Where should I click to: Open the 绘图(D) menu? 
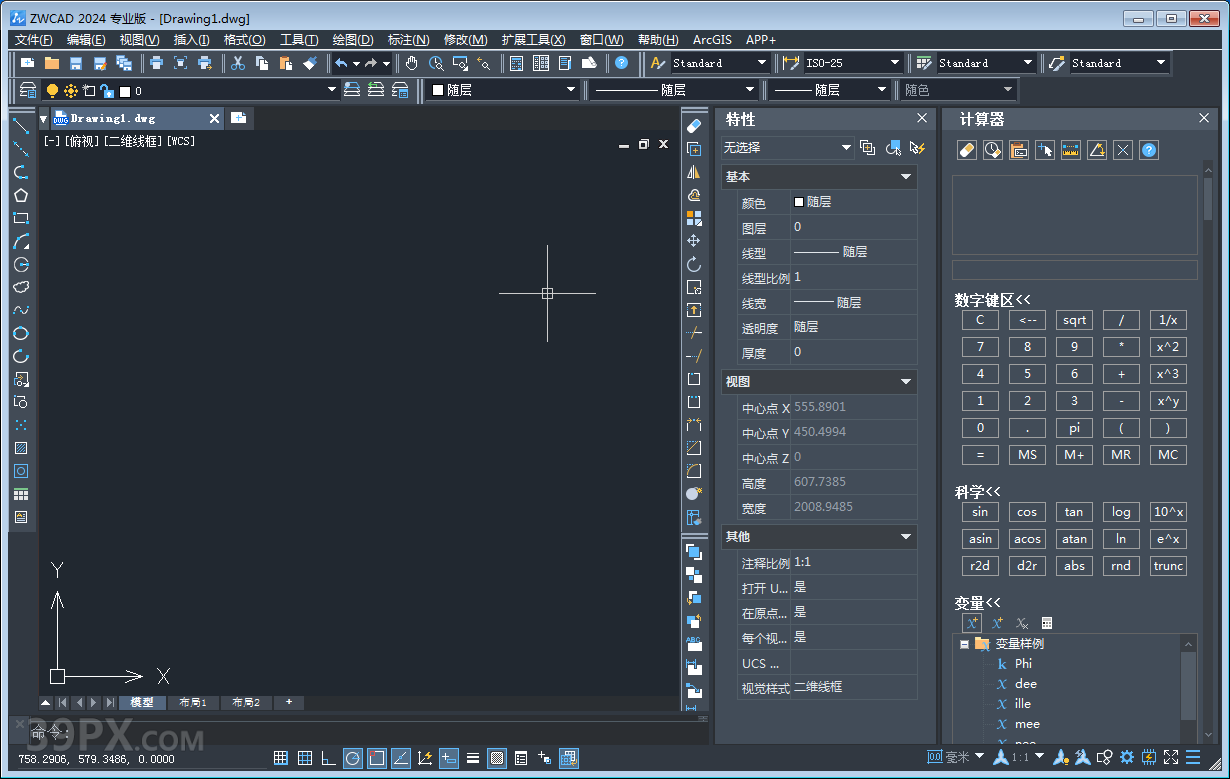click(352, 40)
